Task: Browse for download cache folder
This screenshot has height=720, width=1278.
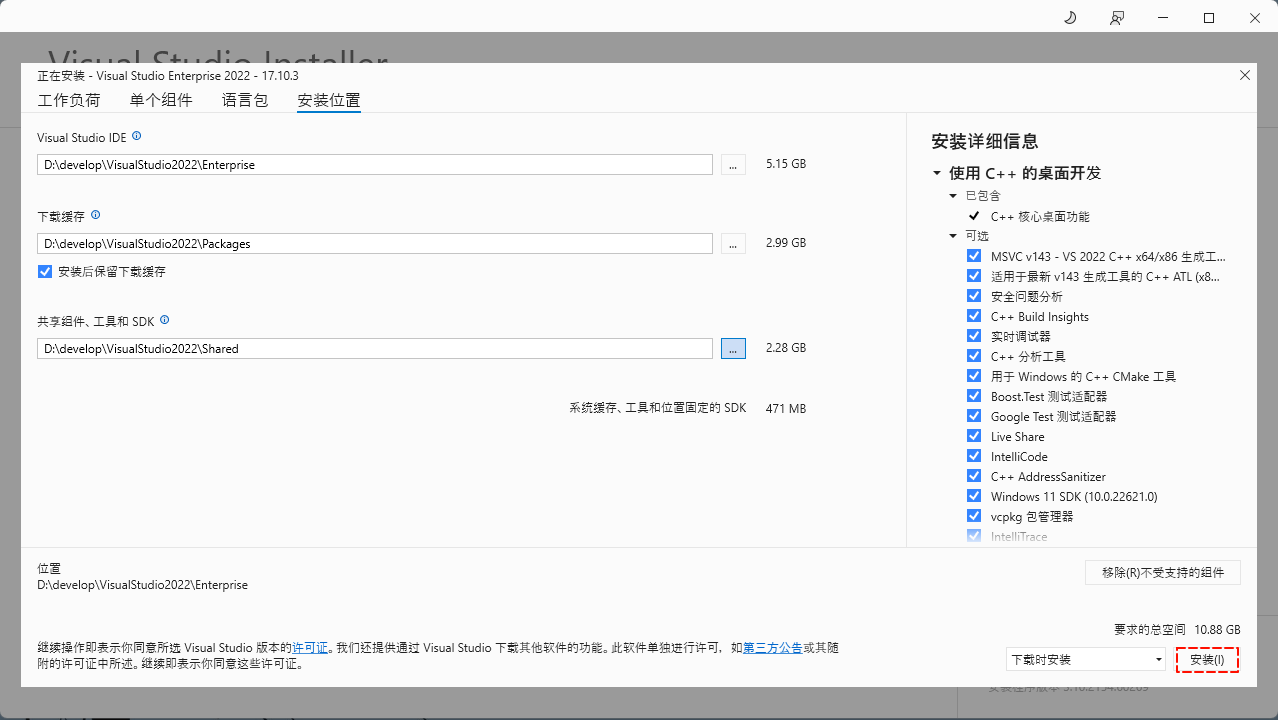Action: (733, 243)
